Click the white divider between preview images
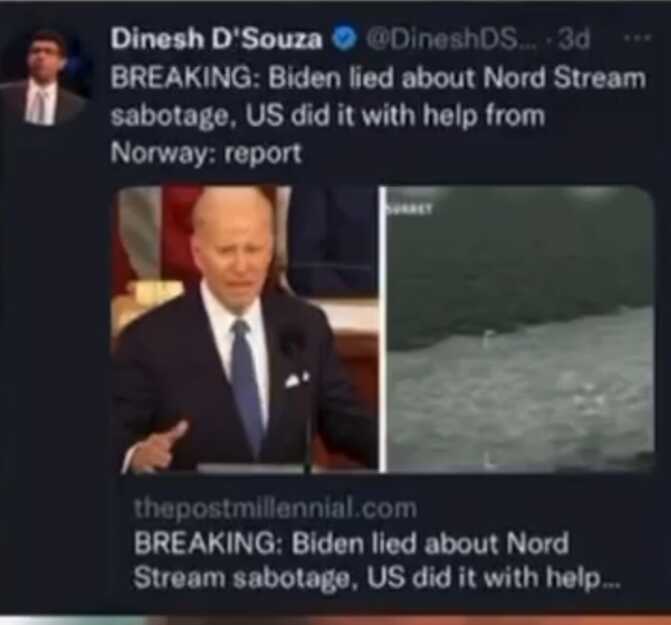The width and height of the screenshot is (671, 625). (383, 329)
